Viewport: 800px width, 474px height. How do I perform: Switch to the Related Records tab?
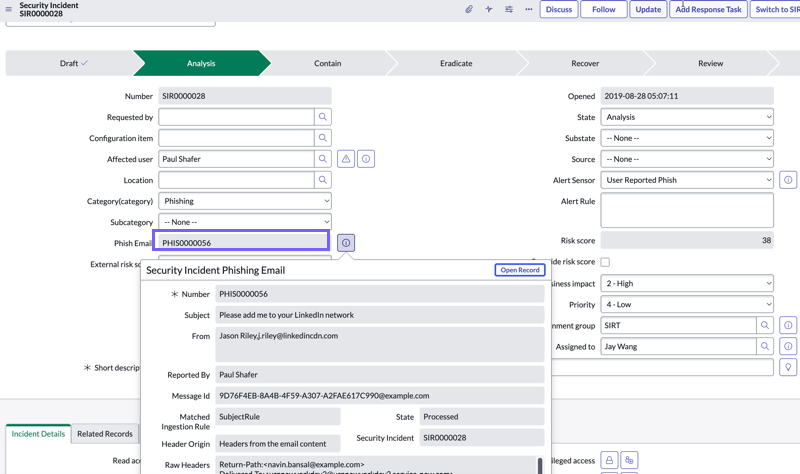105,434
